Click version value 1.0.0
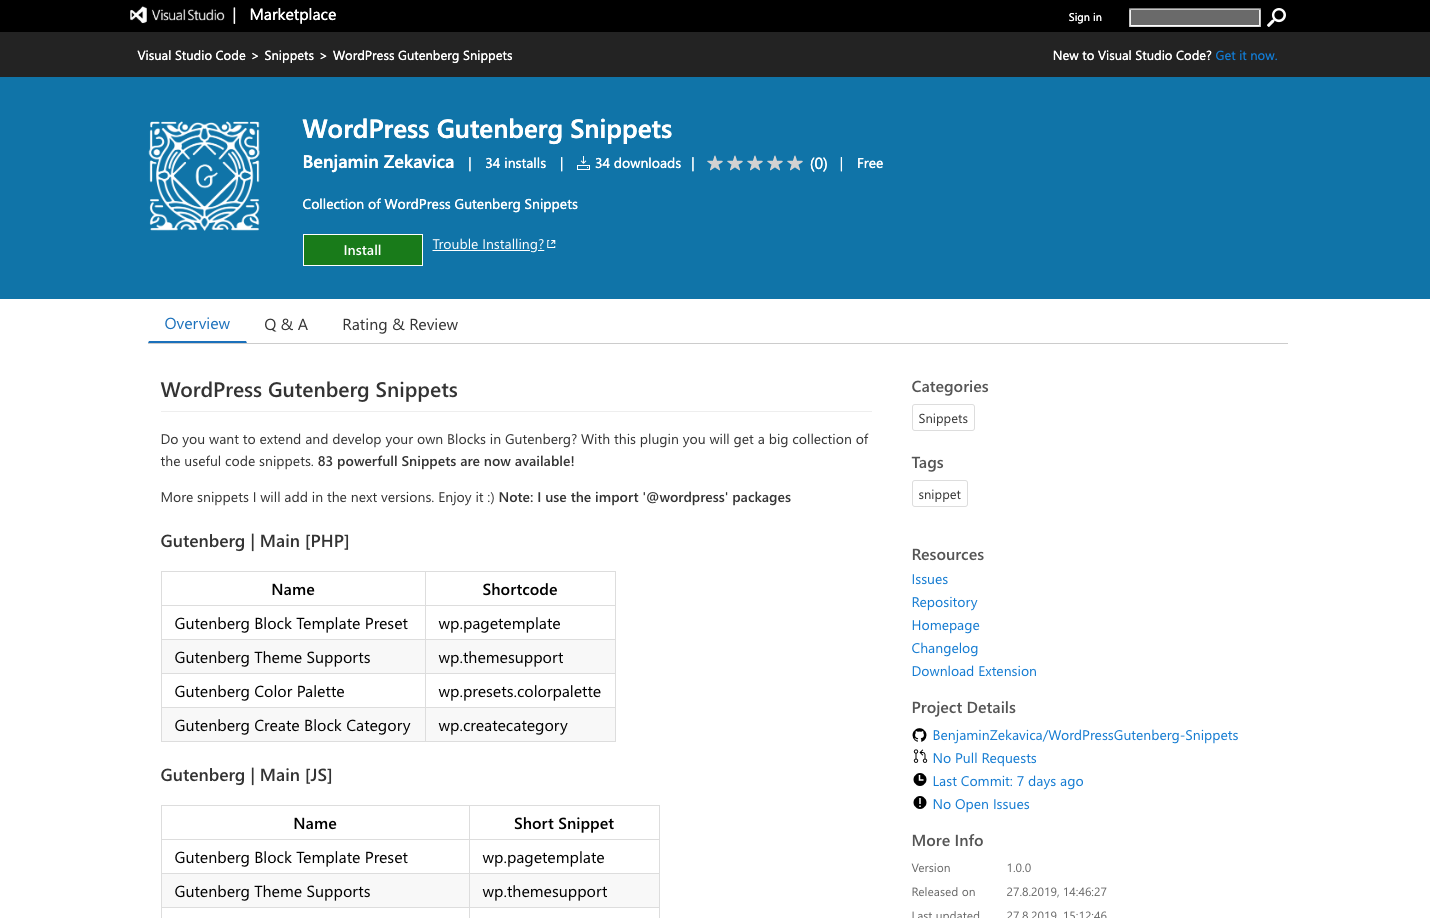The image size is (1430, 918). [1018, 868]
